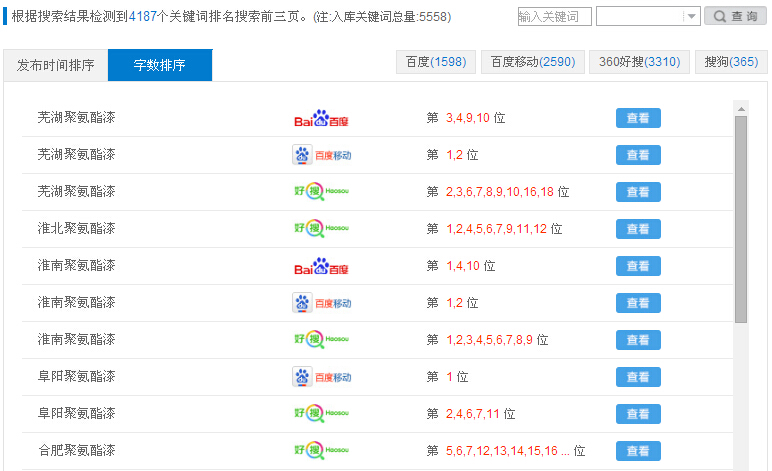The image size is (772, 471).
Task: Click the 百度移动 logo in 芜湖聚氨酯漆 row
Action: [x=322, y=155]
